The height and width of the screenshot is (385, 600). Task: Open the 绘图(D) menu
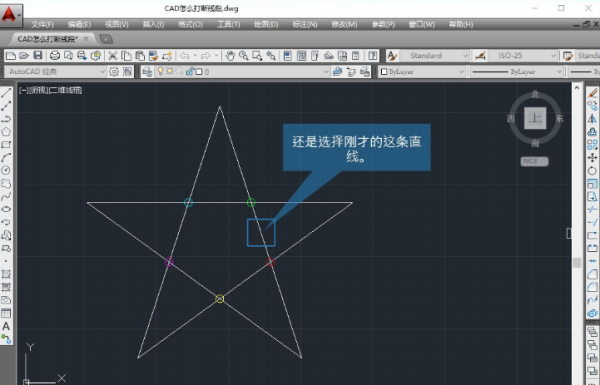pyautogui.click(x=266, y=24)
